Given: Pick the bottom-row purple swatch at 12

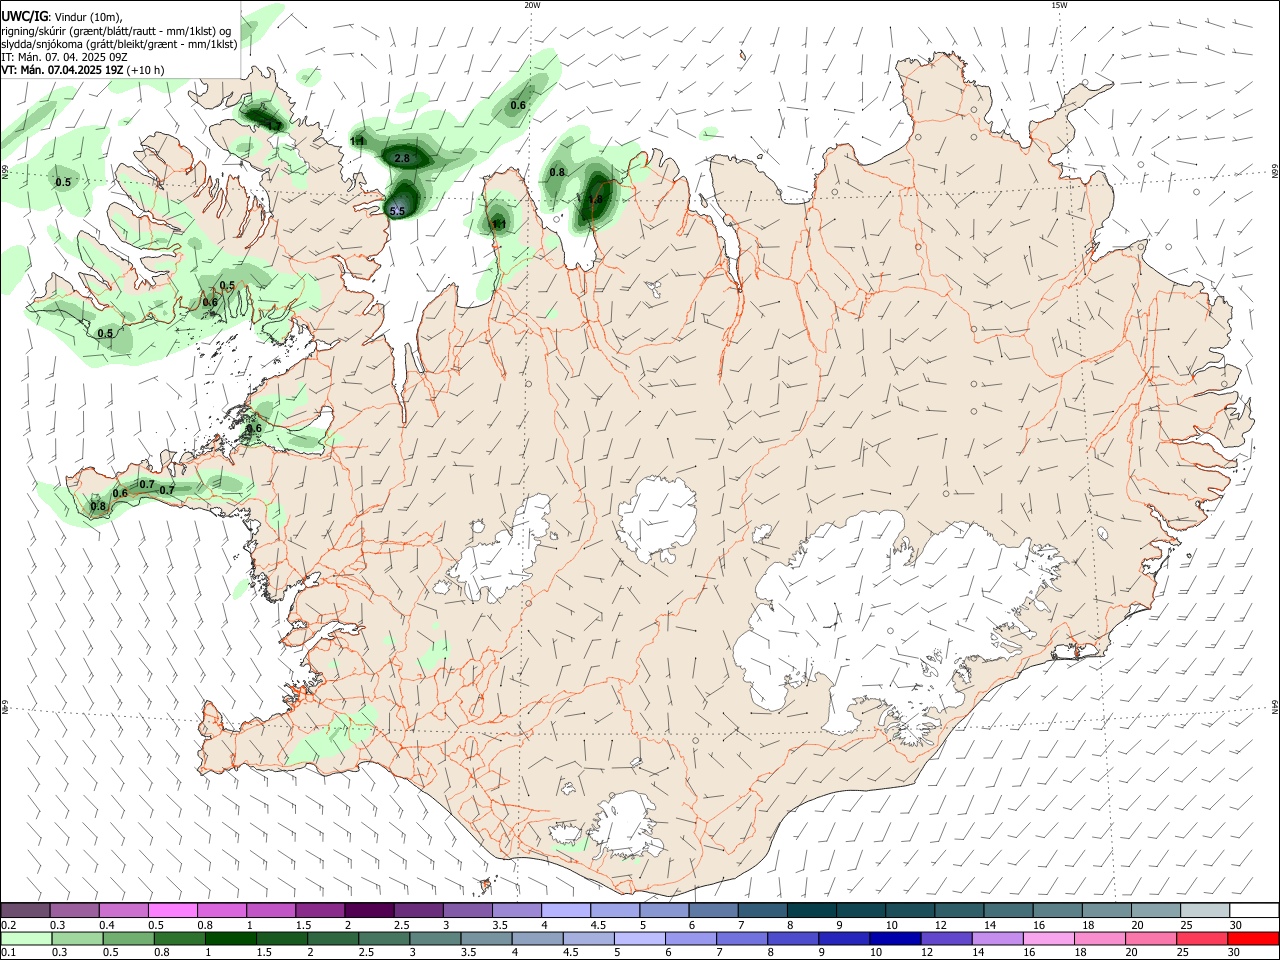Looking at the screenshot, I should pos(946,938).
